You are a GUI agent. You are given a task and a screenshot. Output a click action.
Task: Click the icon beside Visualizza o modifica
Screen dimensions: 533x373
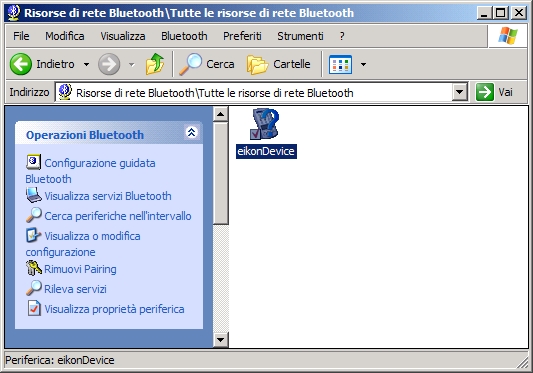point(33,235)
